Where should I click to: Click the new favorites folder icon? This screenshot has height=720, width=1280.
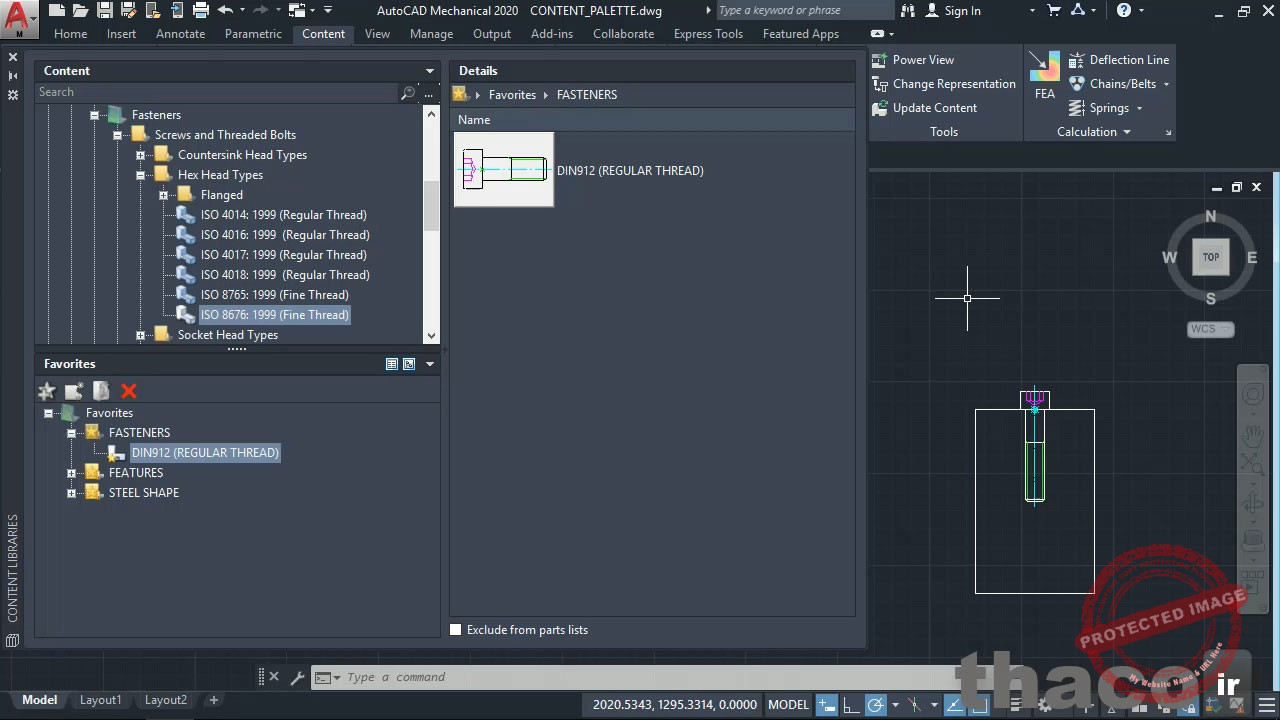[74, 391]
